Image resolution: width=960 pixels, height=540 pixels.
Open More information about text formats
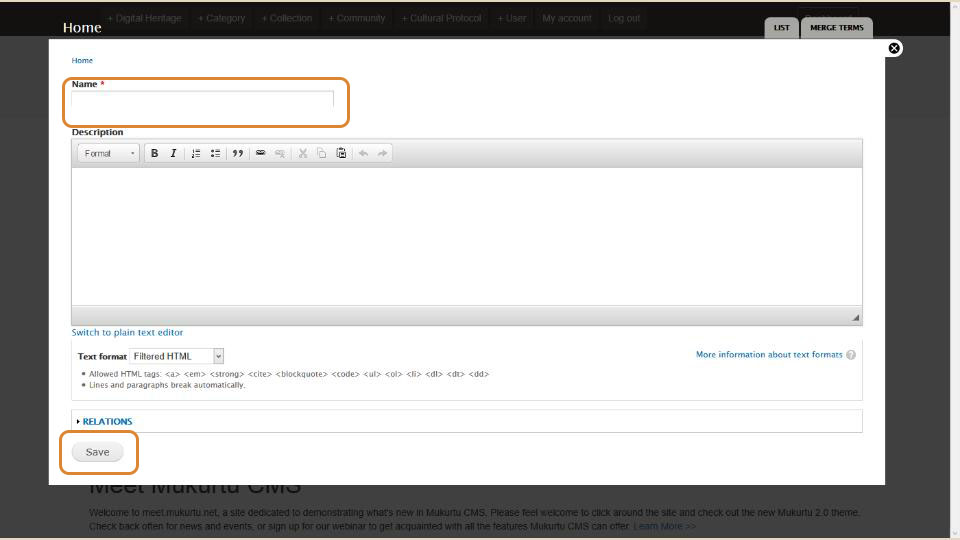[x=769, y=354]
